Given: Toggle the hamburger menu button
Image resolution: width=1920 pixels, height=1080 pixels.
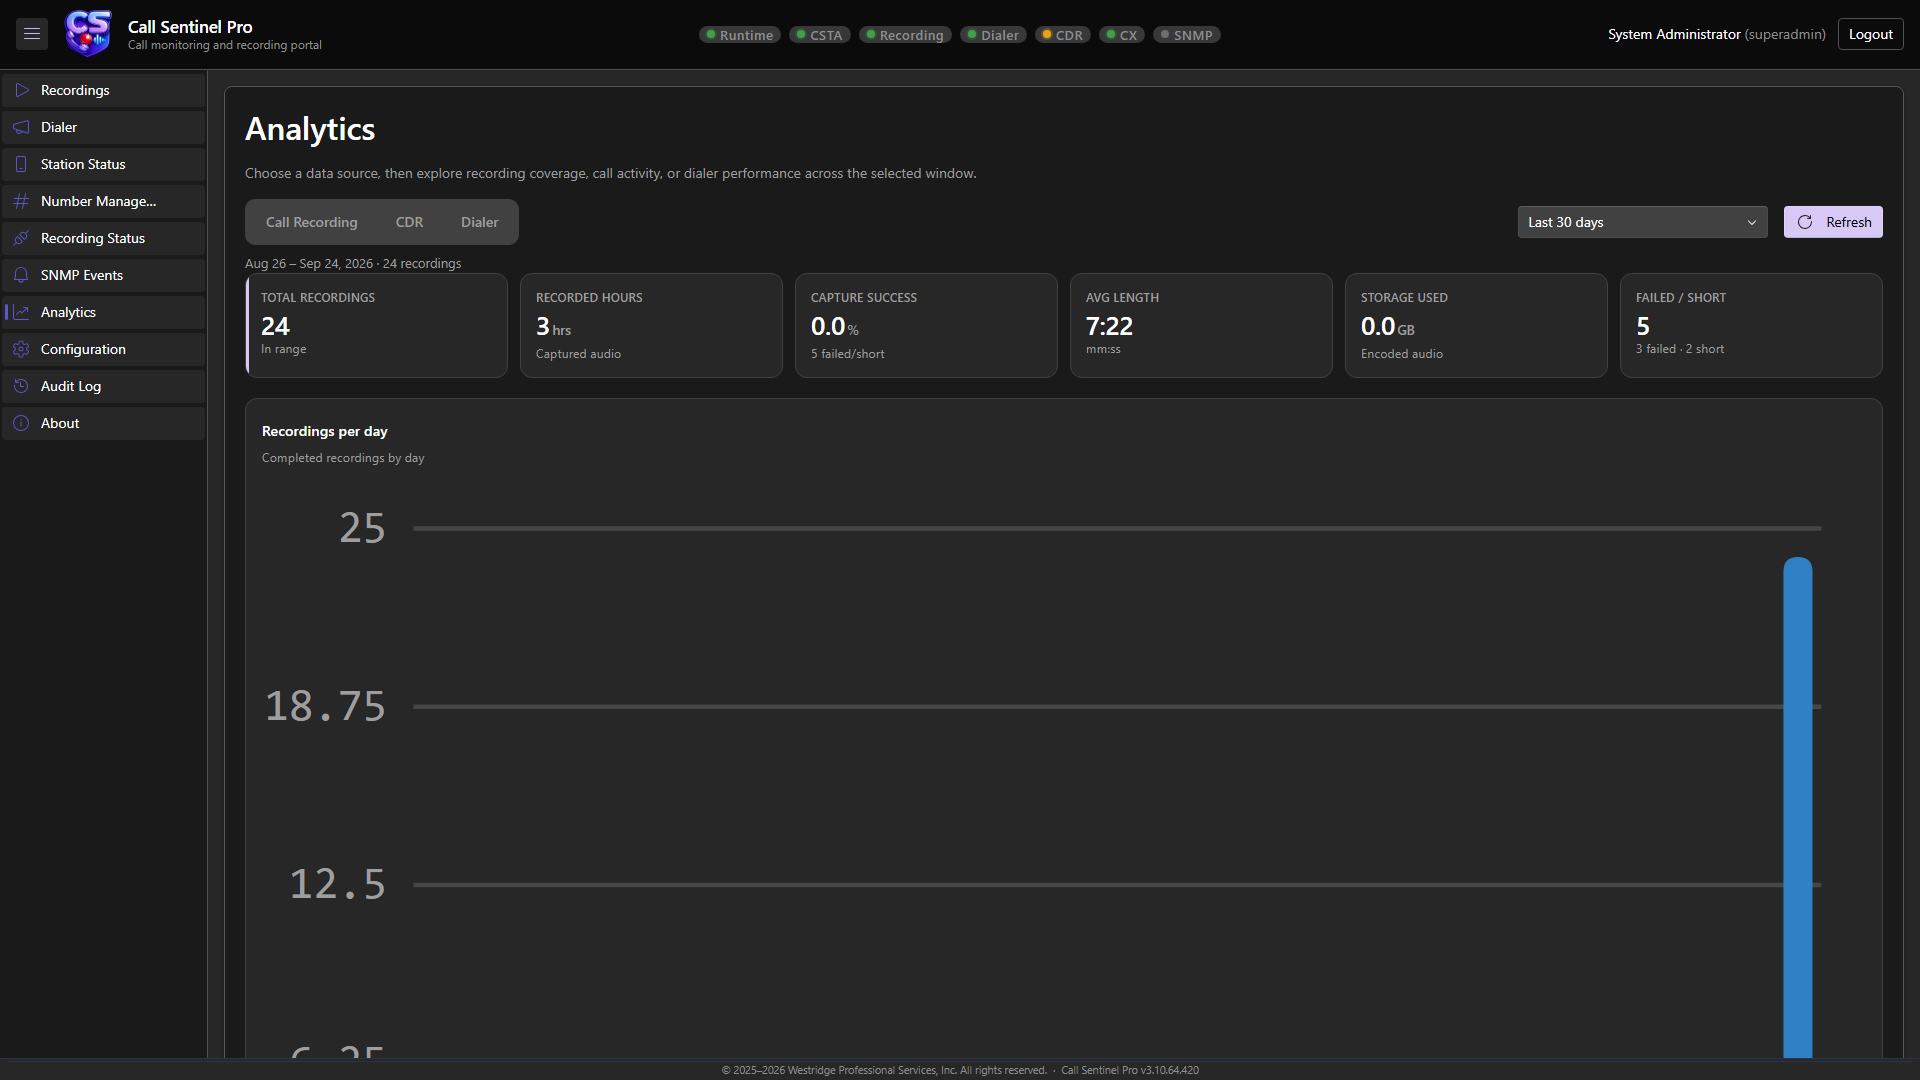Looking at the screenshot, I should (32, 34).
